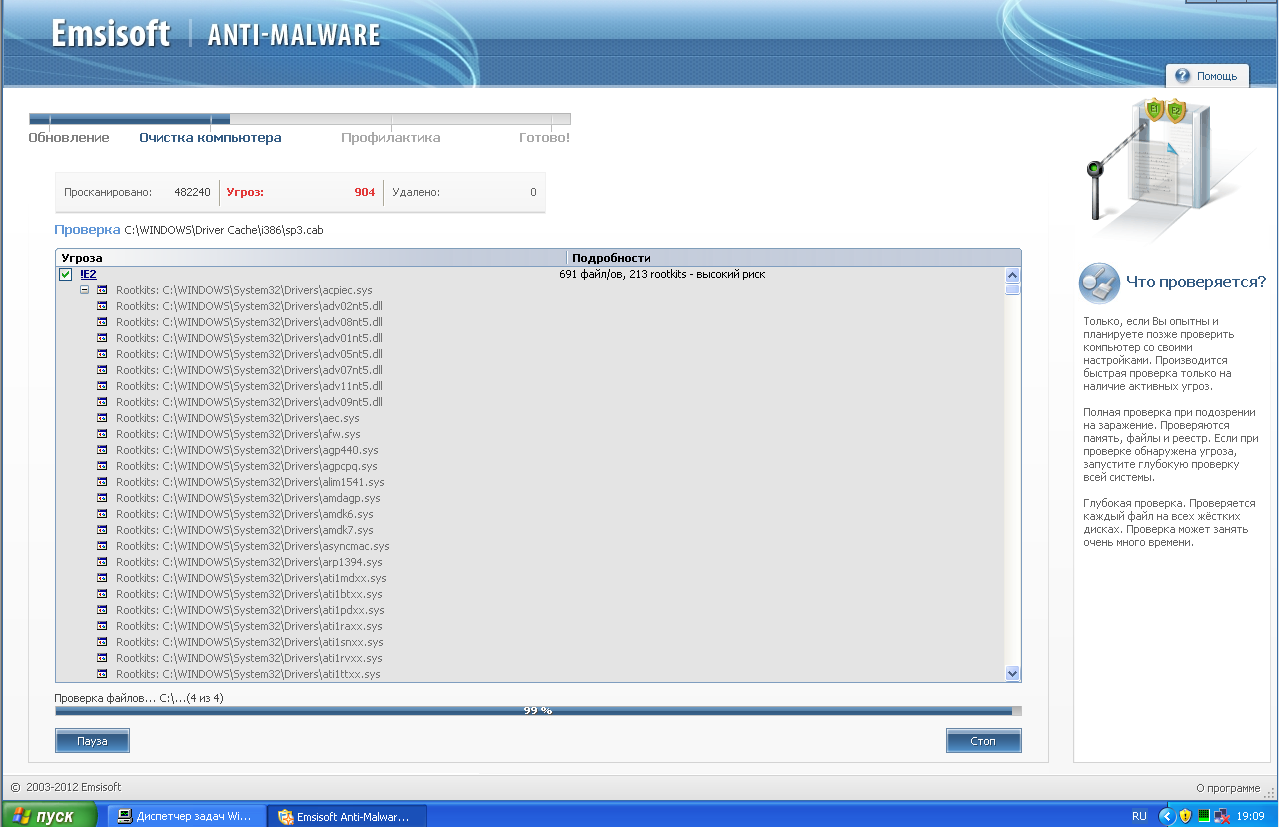Click the file icon beside adv02nt5.dll

pos(102,306)
